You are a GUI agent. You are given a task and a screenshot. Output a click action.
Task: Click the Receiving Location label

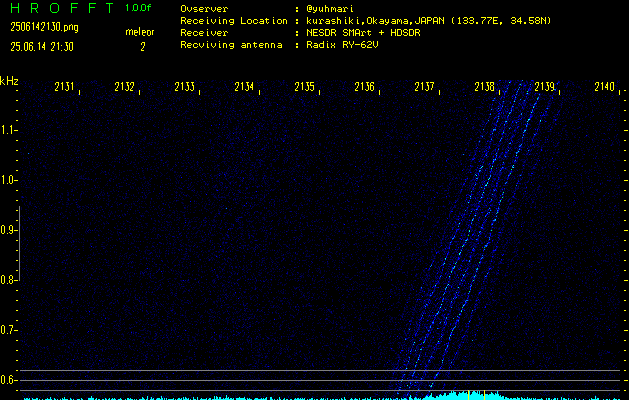(234, 21)
